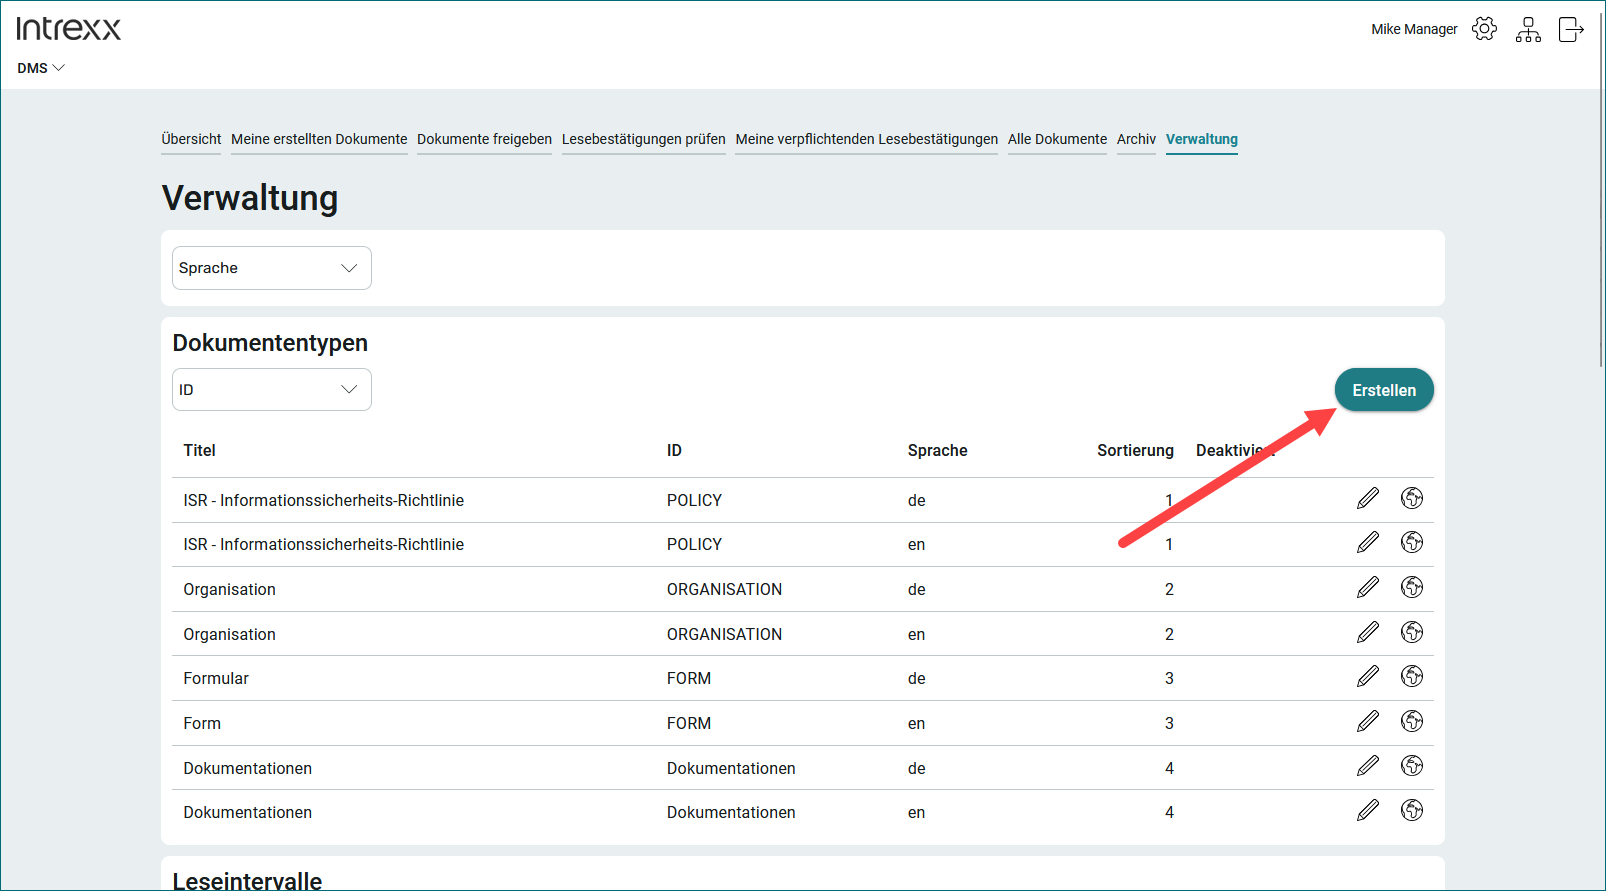Click the Erstellen button
1606x891 pixels.
click(x=1384, y=390)
